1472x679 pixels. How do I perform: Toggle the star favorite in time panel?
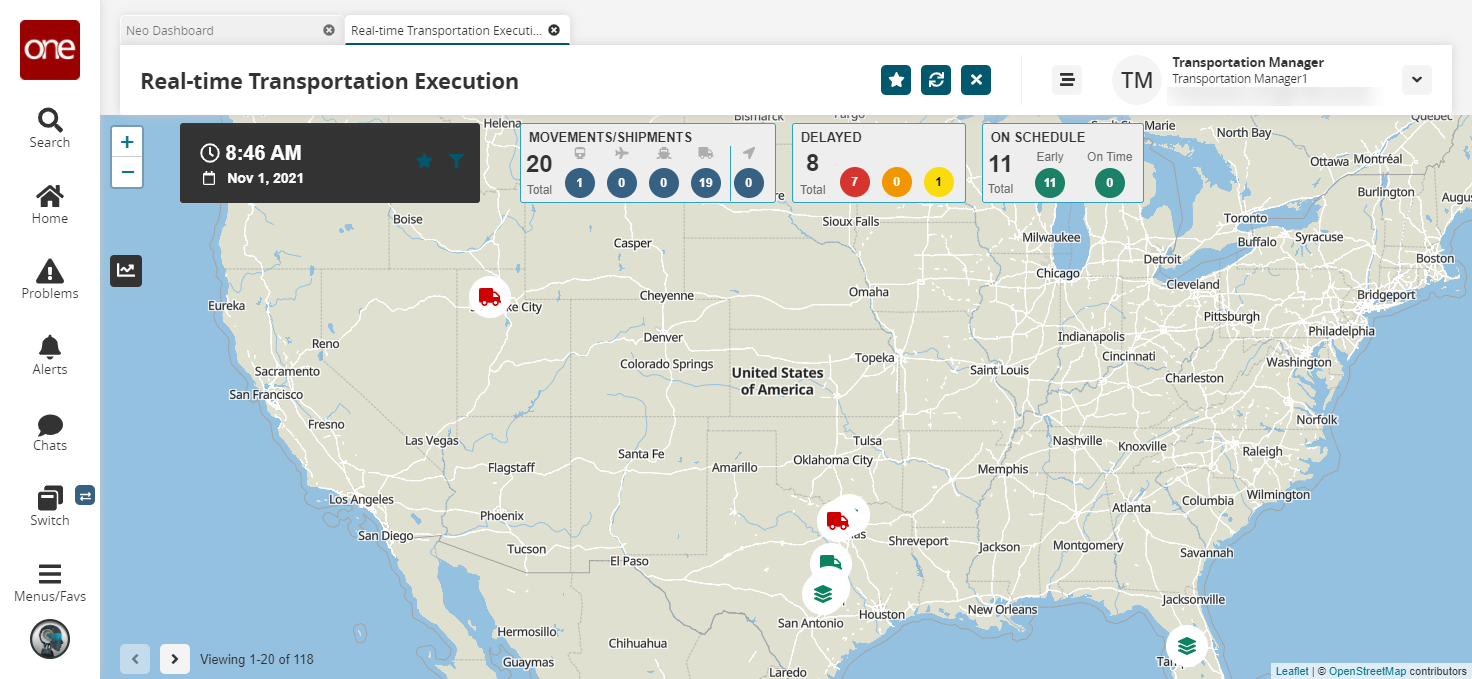point(424,161)
